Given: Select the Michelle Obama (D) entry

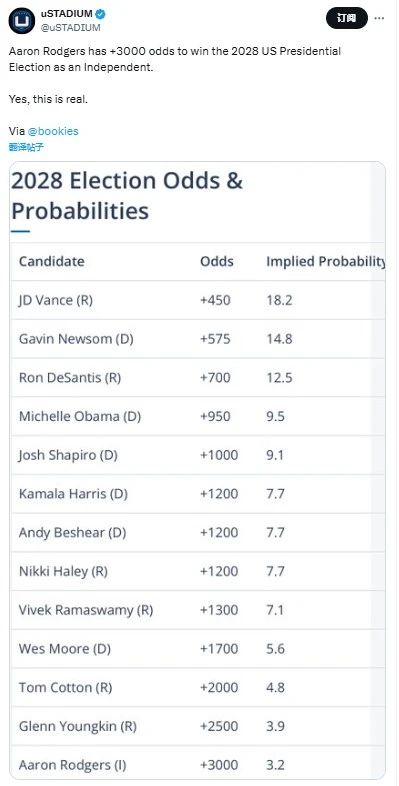Looking at the screenshot, I should (80, 417).
